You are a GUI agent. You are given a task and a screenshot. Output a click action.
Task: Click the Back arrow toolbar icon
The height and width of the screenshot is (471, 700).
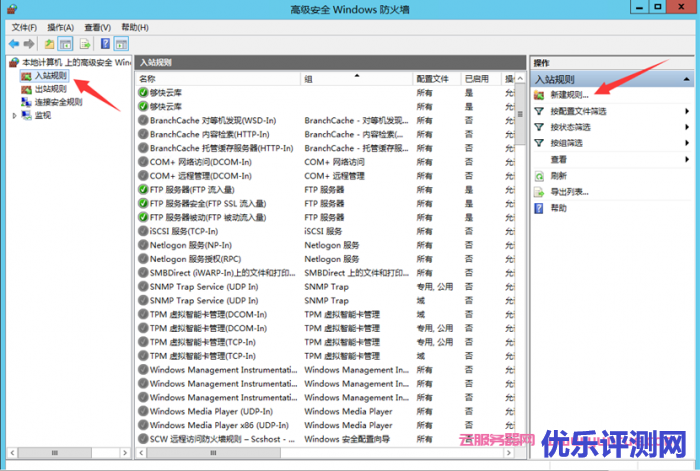pyautogui.click(x=14, y=44)
